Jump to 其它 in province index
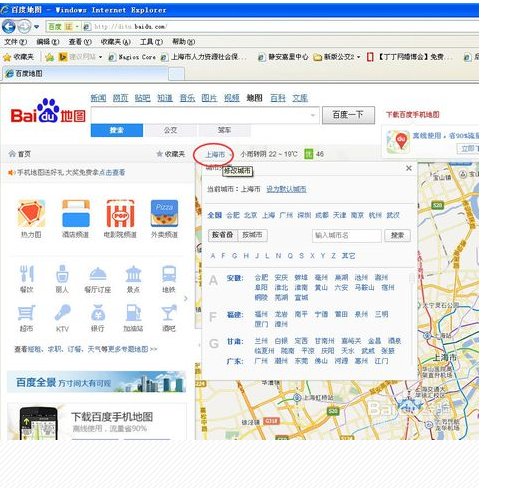Viewport: 507px width, 488px height. [x=348, y=256]
